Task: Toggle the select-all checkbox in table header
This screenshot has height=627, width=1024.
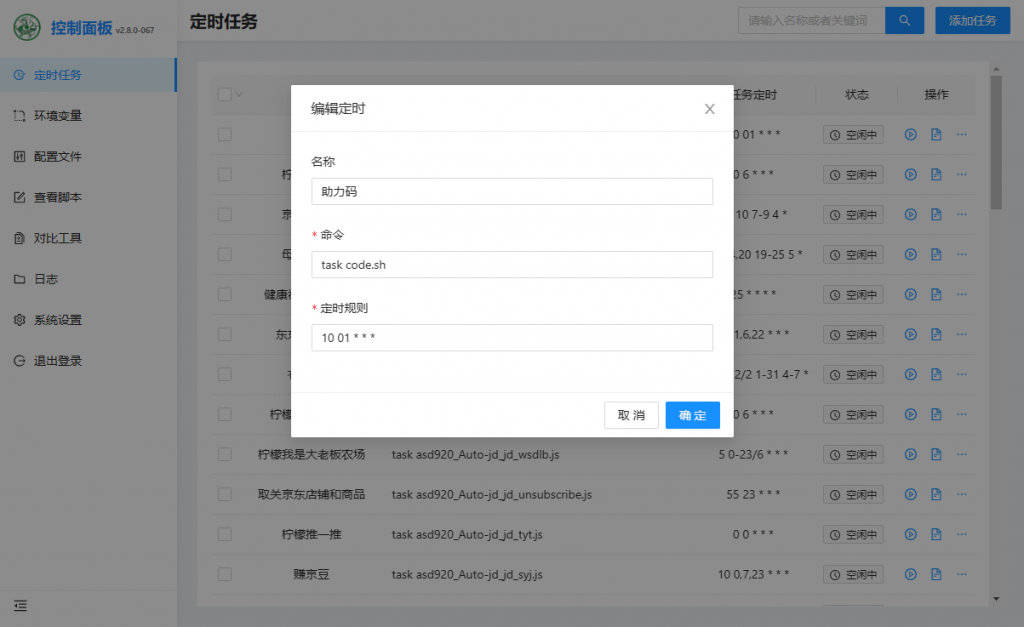Action: coord(224,94)
